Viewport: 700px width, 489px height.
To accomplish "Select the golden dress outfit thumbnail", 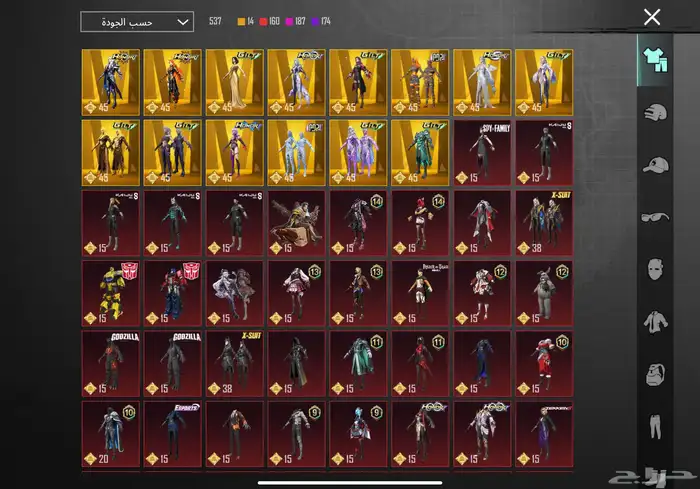I will pyautogui.click(x=234, y=83).
